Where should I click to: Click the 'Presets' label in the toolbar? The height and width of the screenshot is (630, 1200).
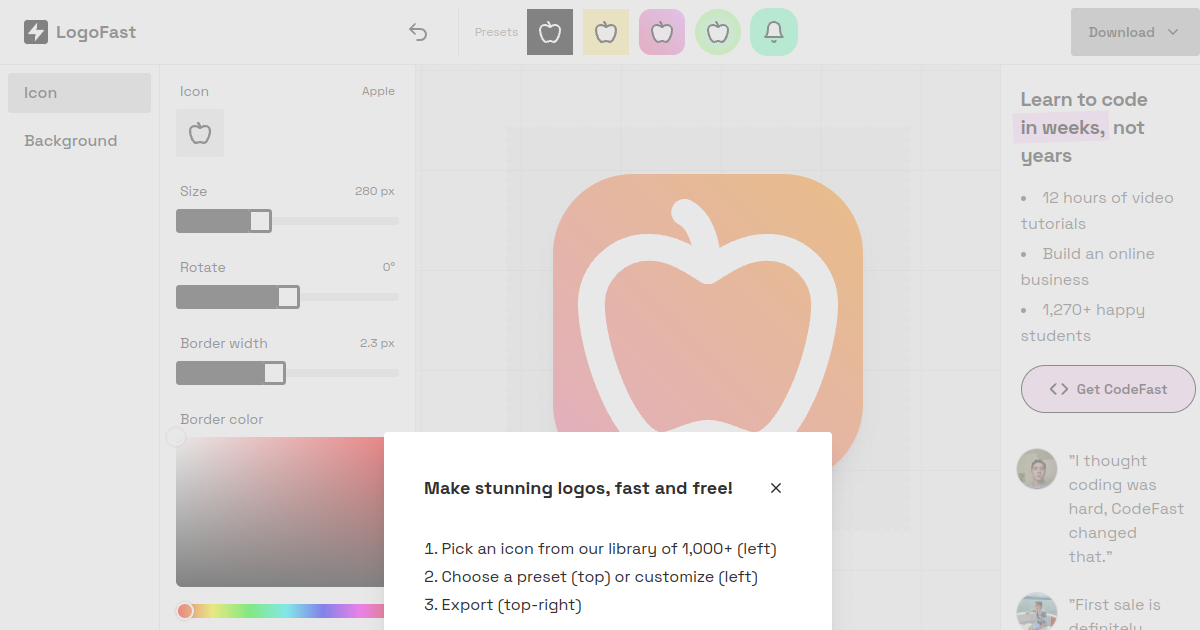click(496, 32)
